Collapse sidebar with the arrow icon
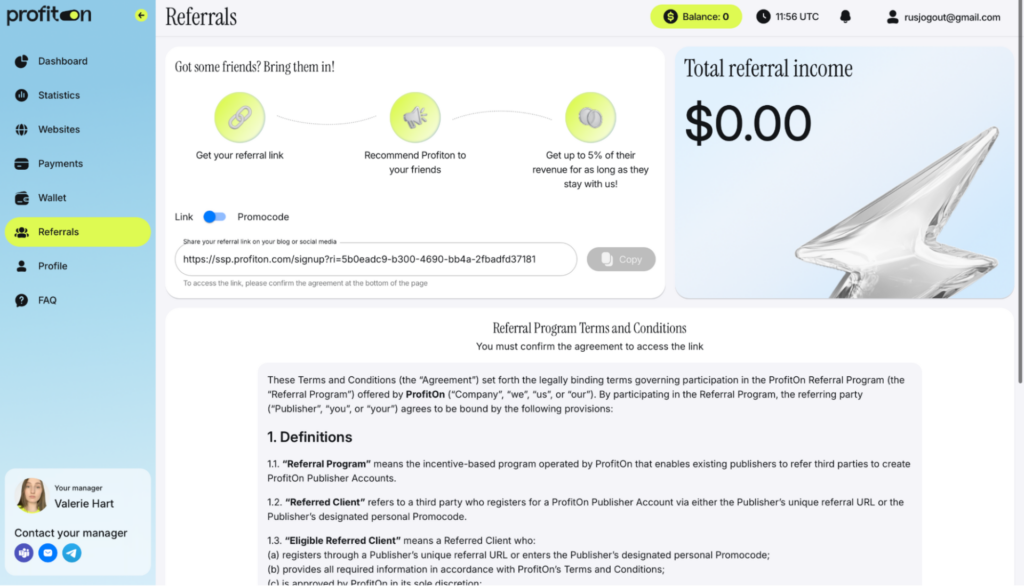This screenshot has width=1024, height=586. (141, 15)
